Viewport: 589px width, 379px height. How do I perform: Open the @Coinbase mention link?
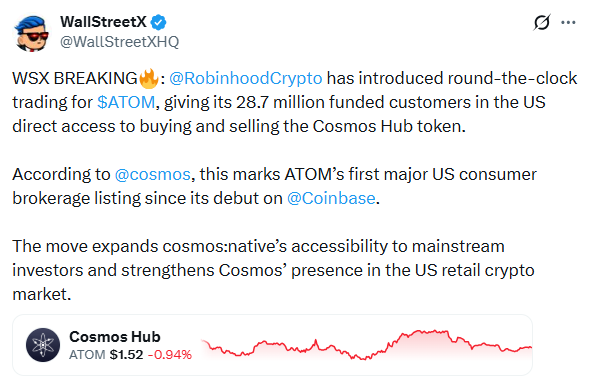(x=331, y=198)
